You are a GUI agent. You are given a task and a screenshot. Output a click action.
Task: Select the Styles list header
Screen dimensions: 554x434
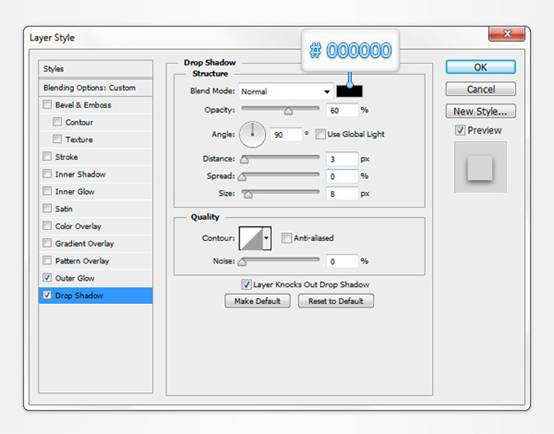pyautogui.click(x=95, y=69)
